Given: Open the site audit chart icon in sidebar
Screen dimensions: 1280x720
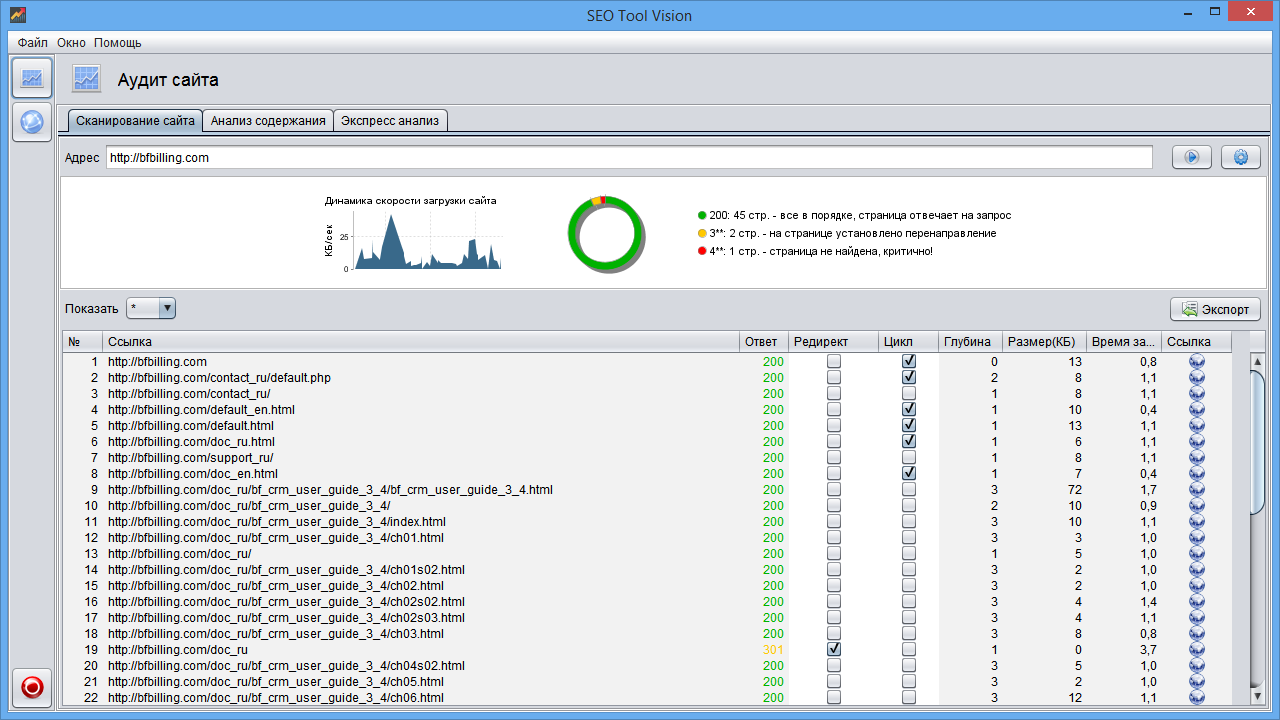Looking at the screenshot, I should click(x=32, y=78).
